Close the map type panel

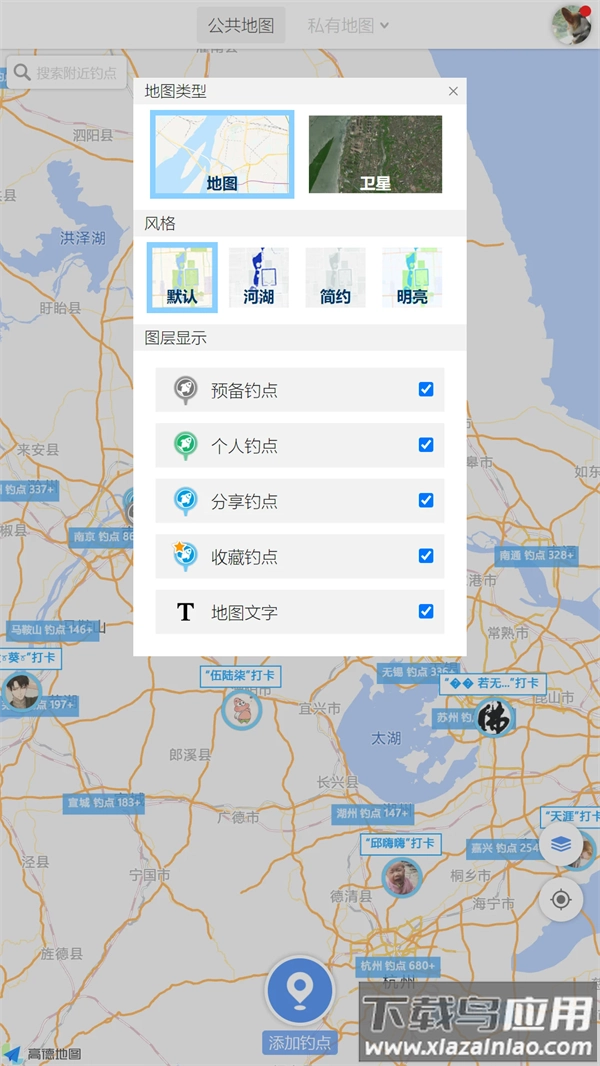[453, 91]
